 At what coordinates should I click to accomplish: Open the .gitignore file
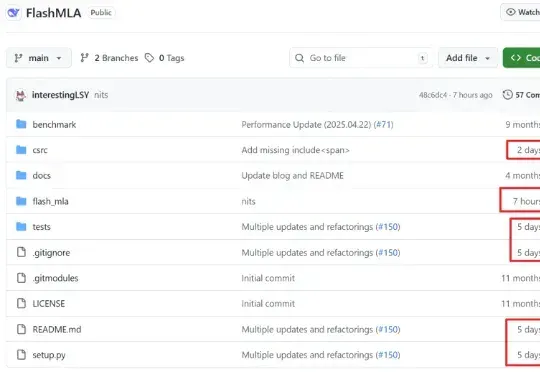[x=51, y=253]
